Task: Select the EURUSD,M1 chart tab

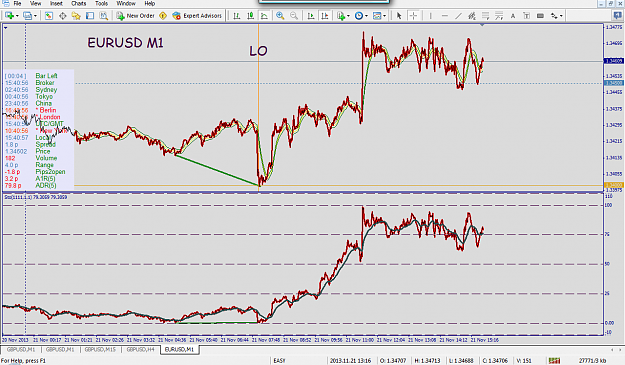Action: click(179, 349)
